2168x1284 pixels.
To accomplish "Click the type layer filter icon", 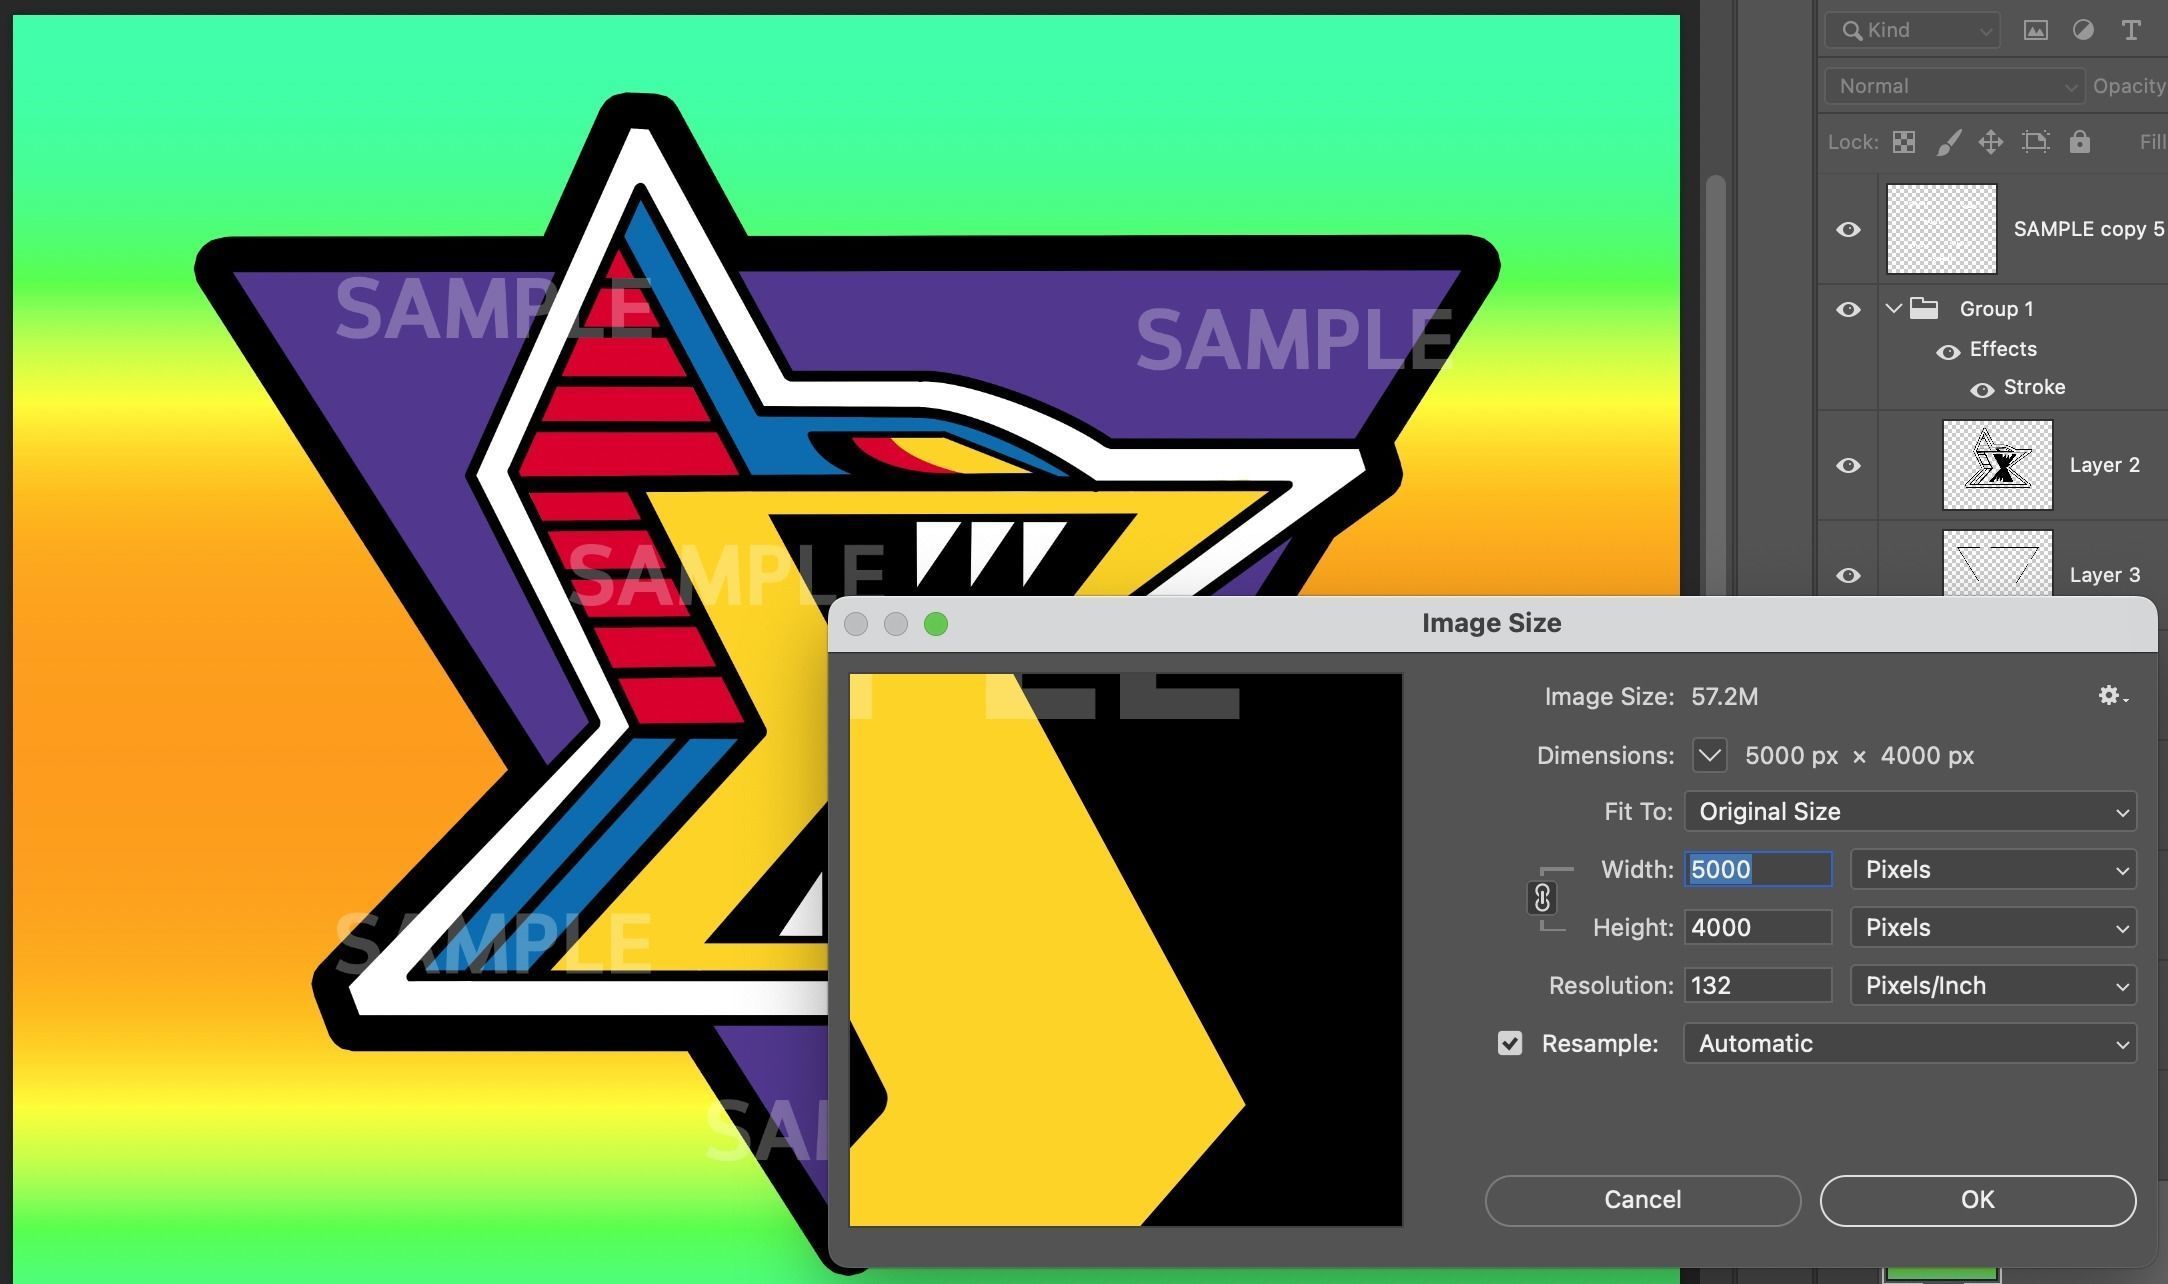I will coord(2131,30).
